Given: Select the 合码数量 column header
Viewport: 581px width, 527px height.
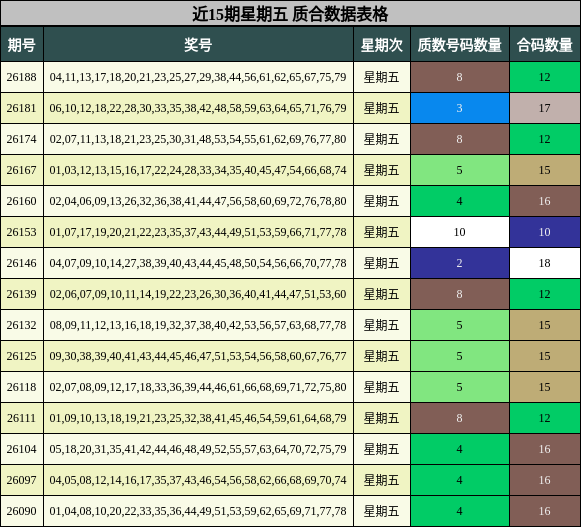Looking at the screenshot, I should click(545, 45).
